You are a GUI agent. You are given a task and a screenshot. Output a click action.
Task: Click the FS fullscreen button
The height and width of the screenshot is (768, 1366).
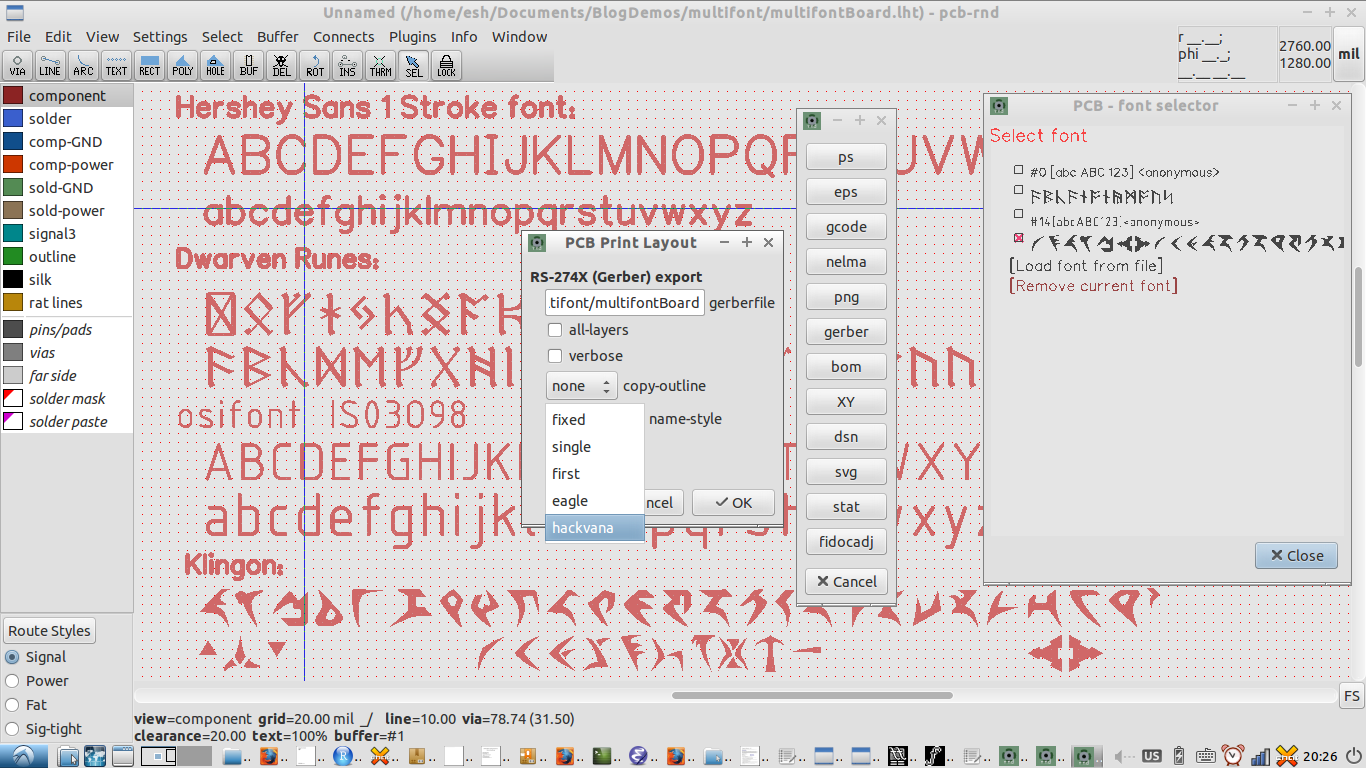click(x=1351, y=697)
